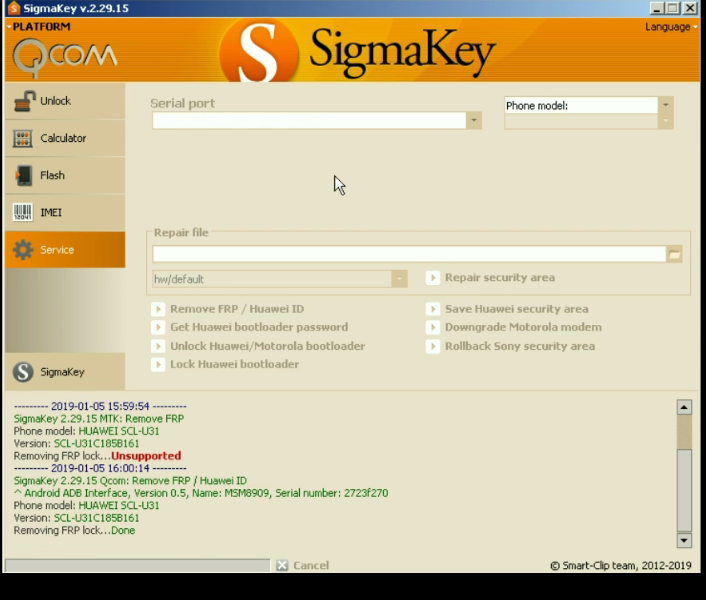Click Unlock Huawei/Motorola bootloader
Screen dimensions: 706x600
tap(267, 346)
